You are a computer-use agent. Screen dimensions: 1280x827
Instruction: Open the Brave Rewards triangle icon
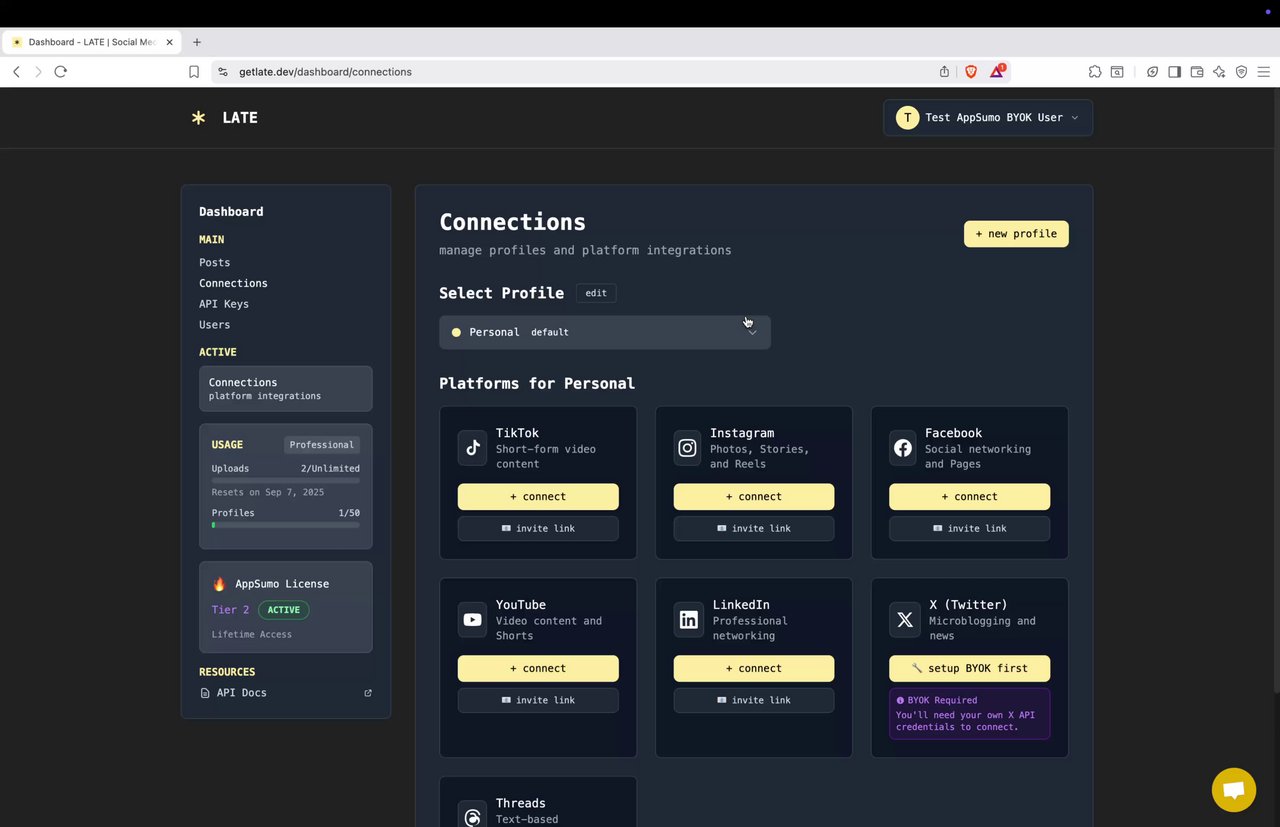998,71
